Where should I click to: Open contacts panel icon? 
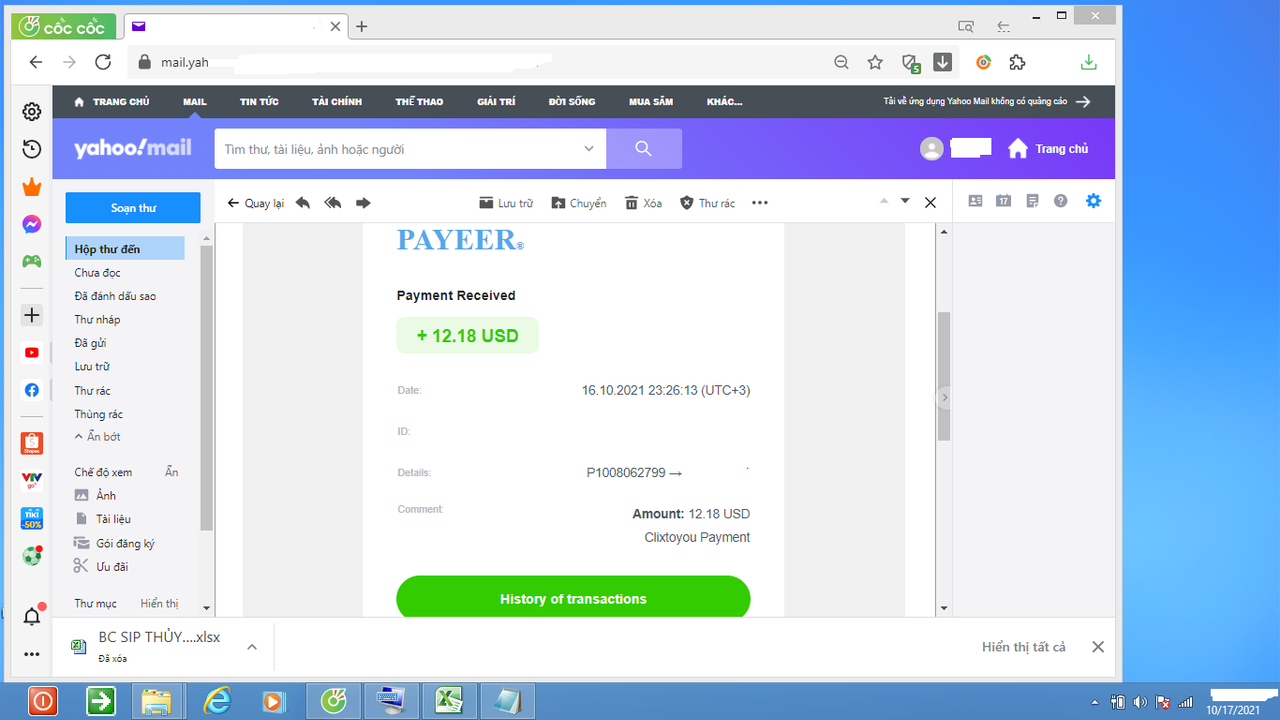tap(976, 201)
